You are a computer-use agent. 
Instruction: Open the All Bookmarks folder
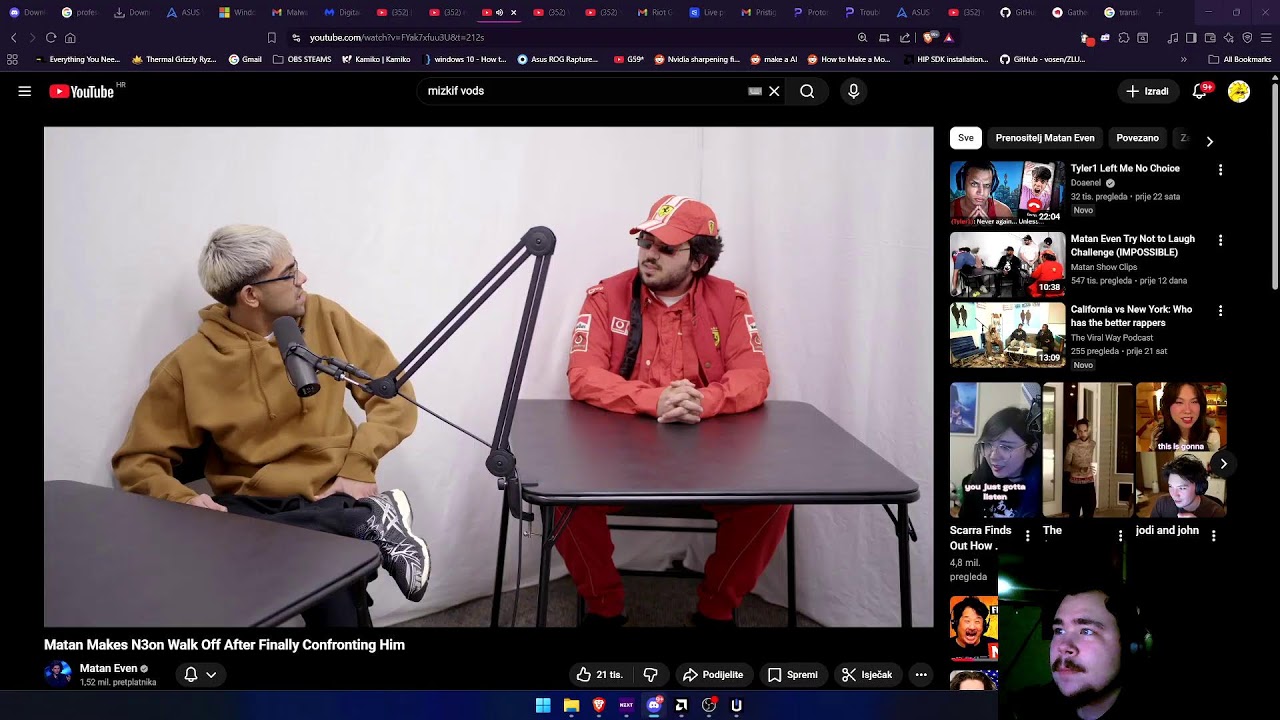tap(1239, 59)
